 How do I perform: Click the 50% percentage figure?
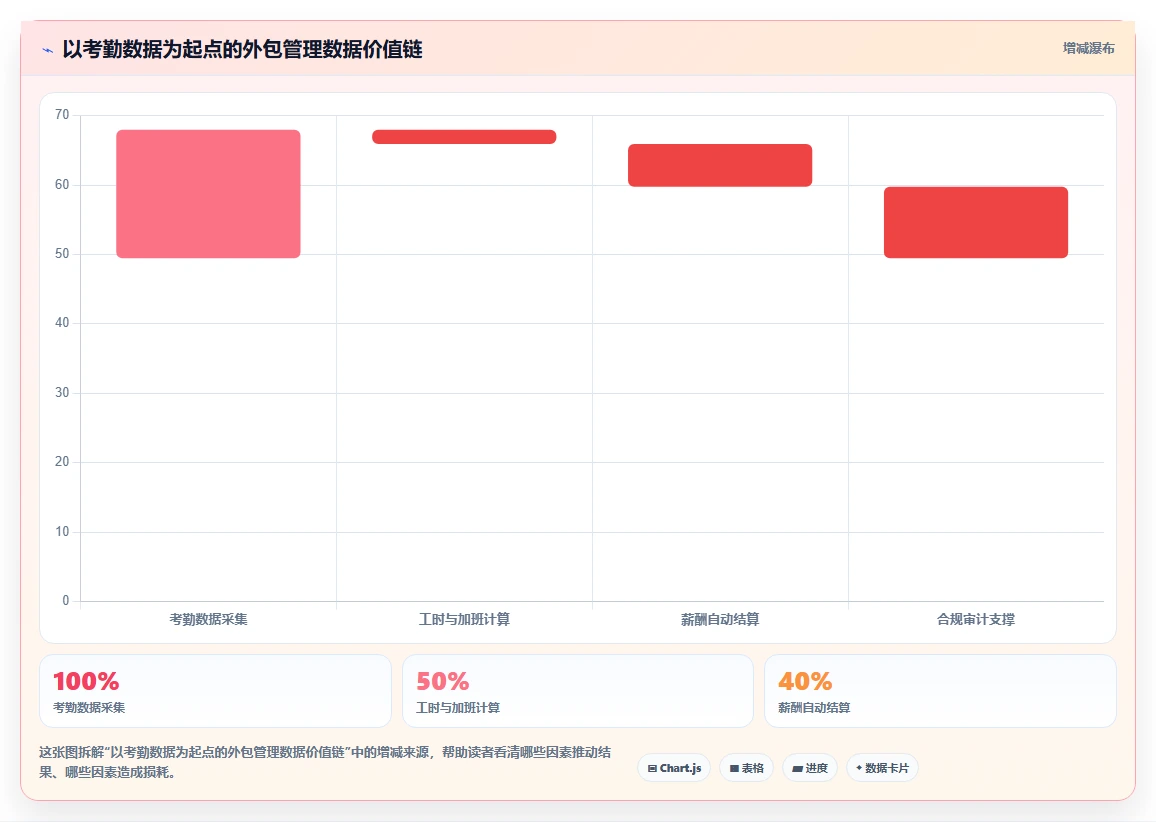pos(442,681)
